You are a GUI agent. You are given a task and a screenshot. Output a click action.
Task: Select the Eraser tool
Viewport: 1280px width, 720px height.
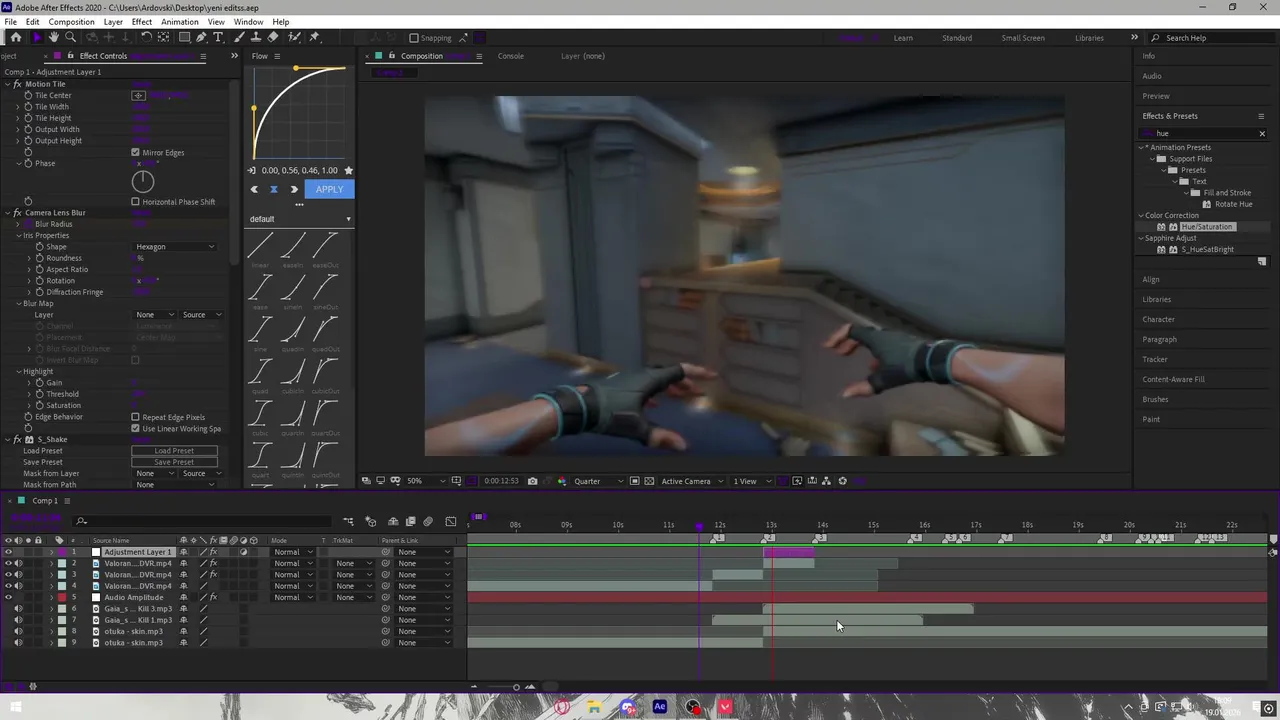(273, 38)
